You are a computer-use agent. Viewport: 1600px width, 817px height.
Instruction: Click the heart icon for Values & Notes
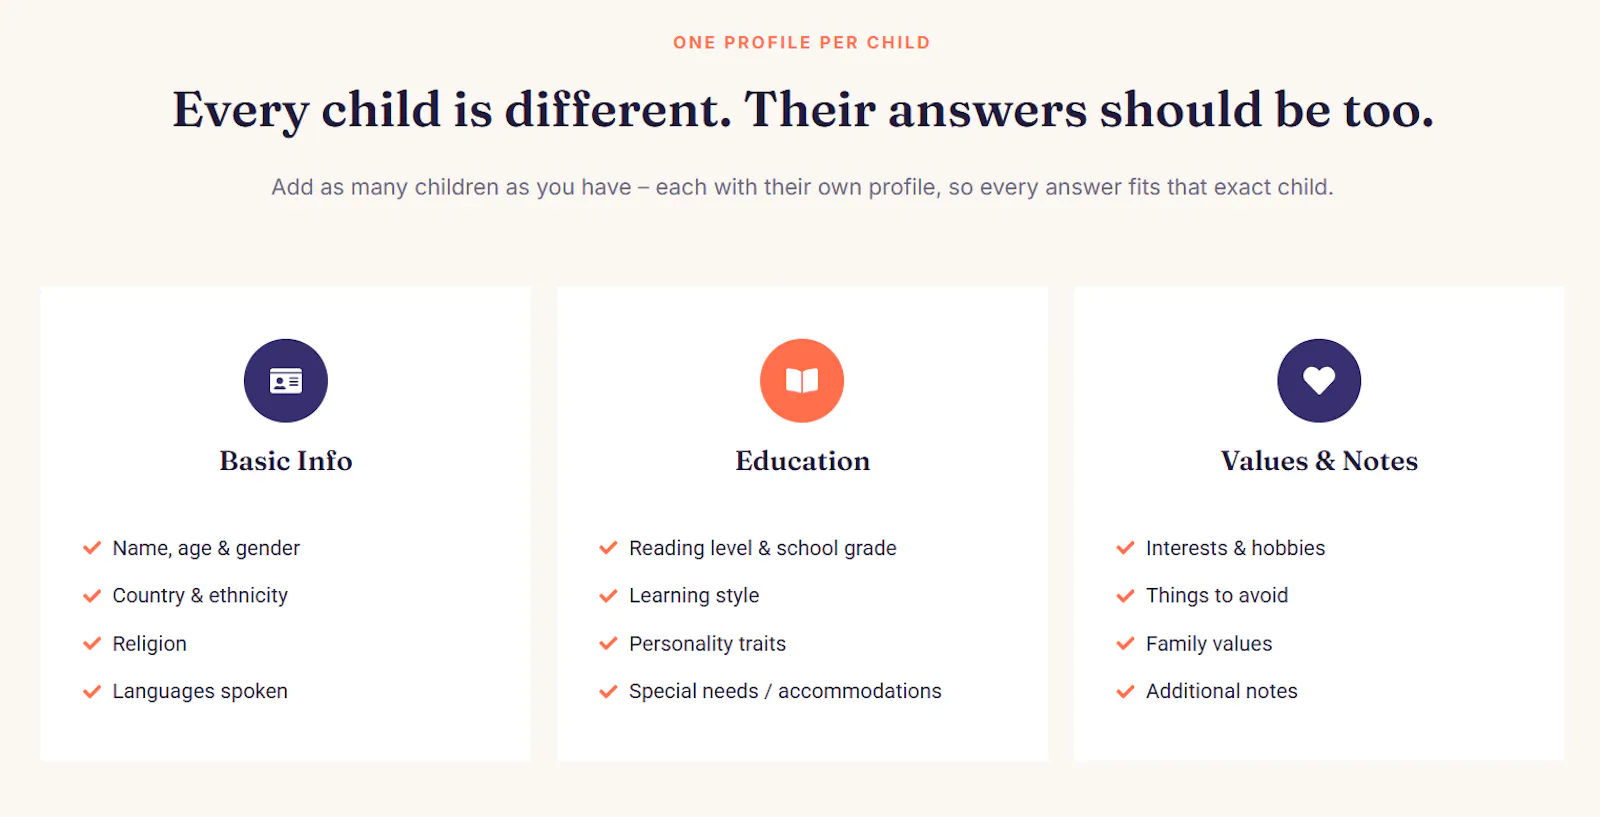coord(1319,381)
